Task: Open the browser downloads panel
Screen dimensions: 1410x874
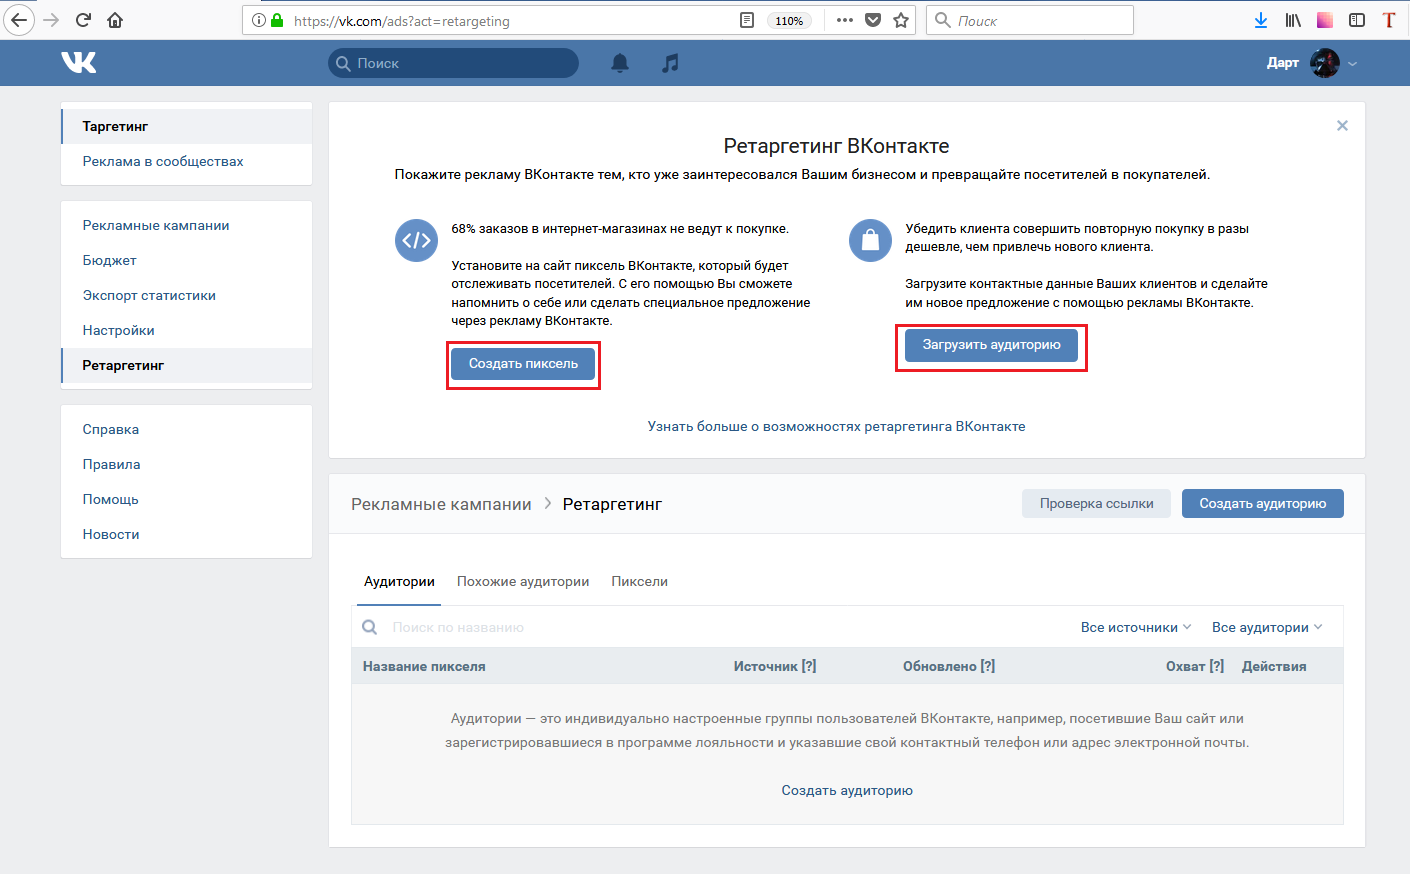Action: [x=1261, y=20]
